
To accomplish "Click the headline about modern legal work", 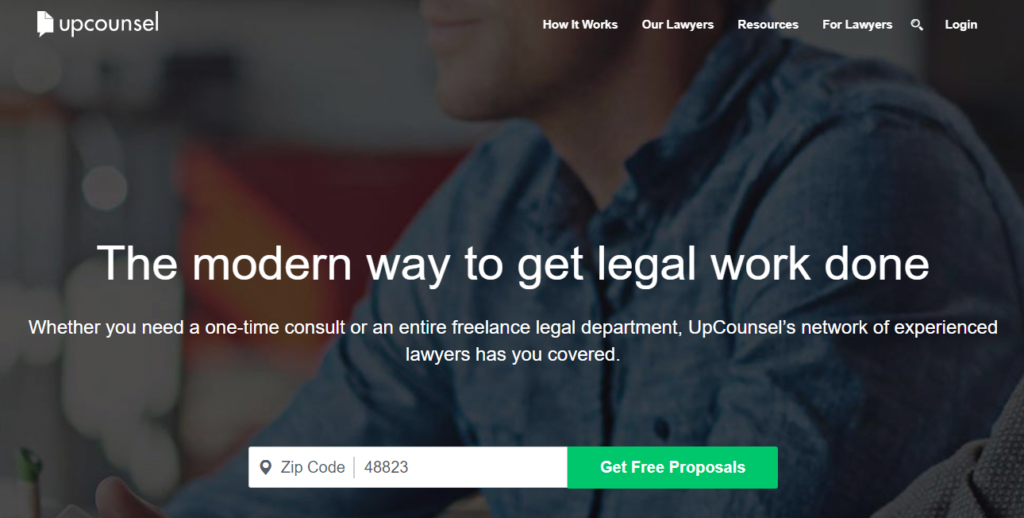I will [513, 263].
